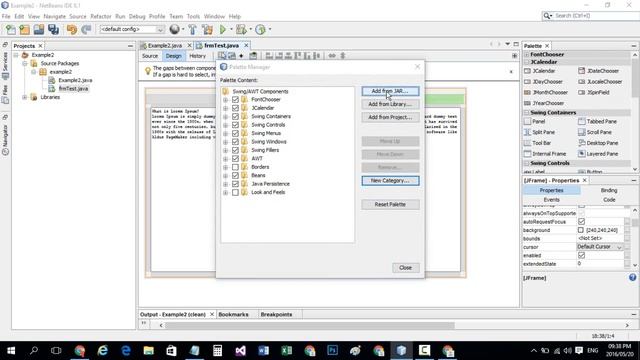This screenshot has width=640, height=360.
Task: Open the Refactor menu
Action: click(x=101, y=16)
